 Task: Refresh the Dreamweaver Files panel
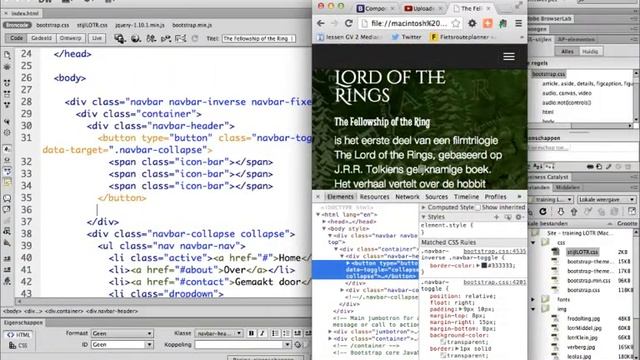pyautogui.click(x=543, y=211)
